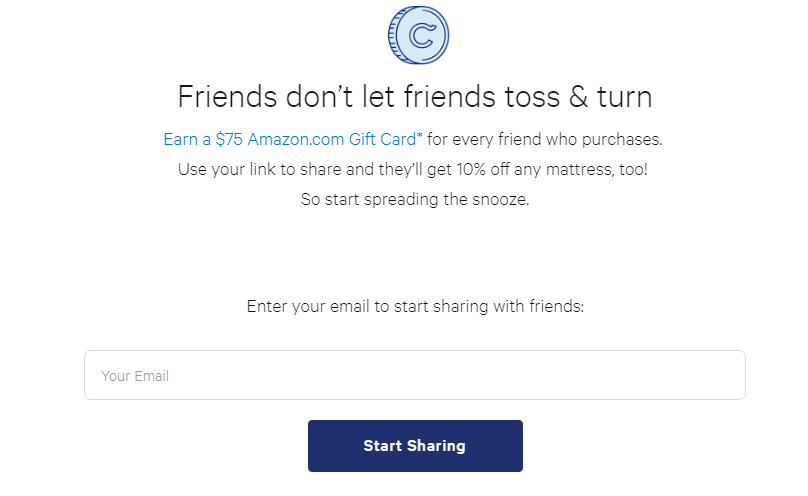
Task: Focus the Your Email input field
Action: (x=415, y=375)
